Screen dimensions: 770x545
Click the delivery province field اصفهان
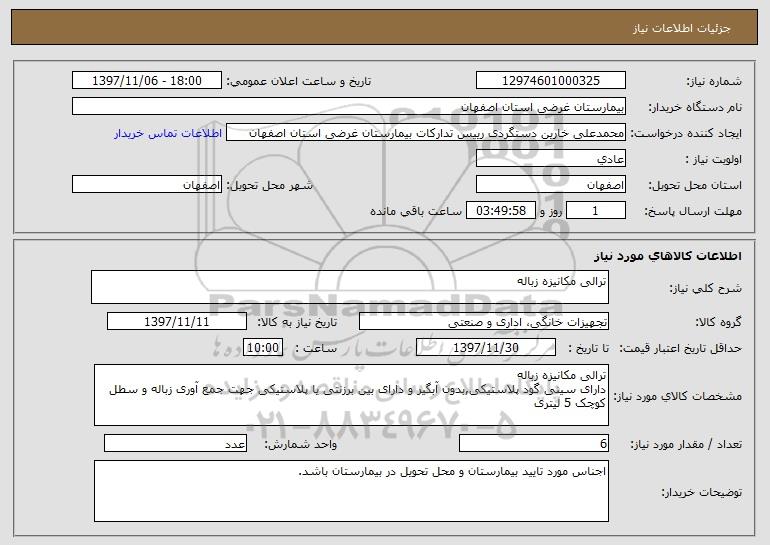tap(550, 185)
